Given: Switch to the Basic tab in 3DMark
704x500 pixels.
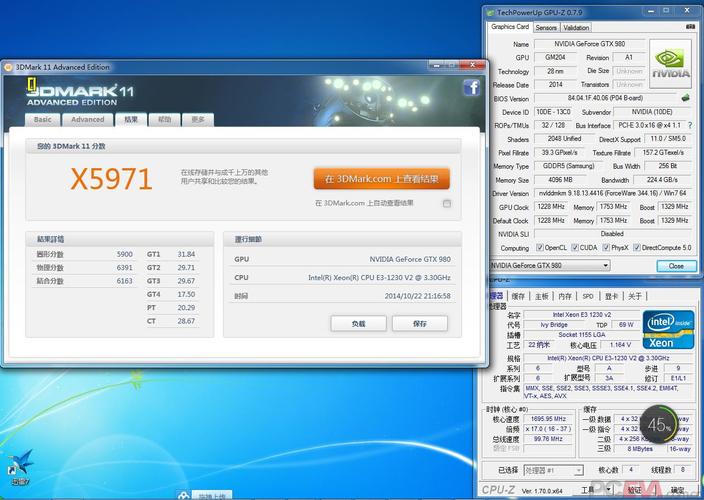Looking at the screenshot, I should coord(43,119).
